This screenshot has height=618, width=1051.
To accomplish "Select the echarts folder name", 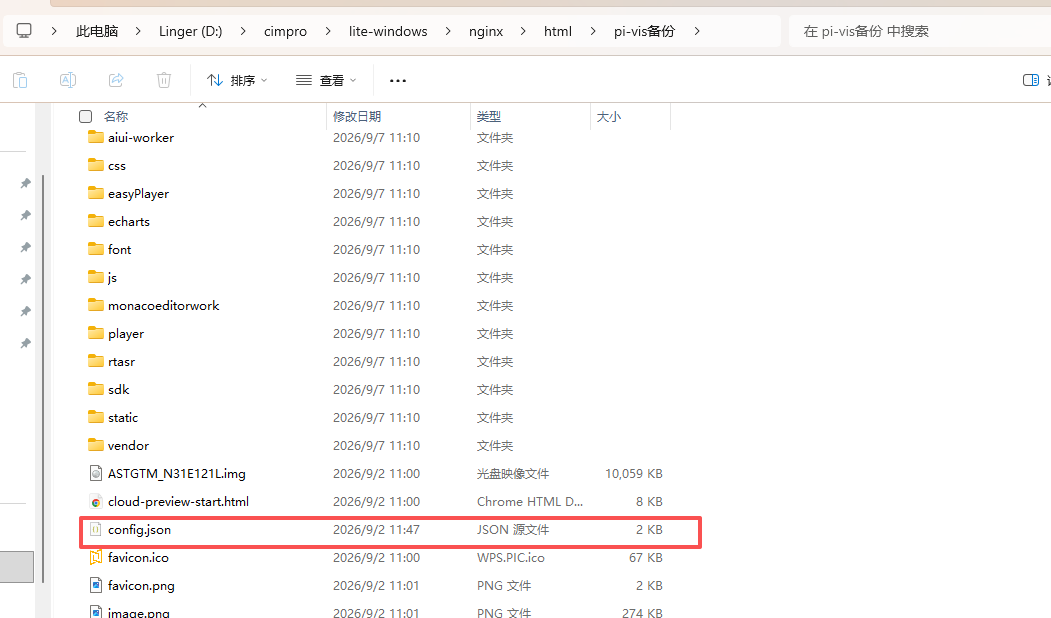I will 129,222.
